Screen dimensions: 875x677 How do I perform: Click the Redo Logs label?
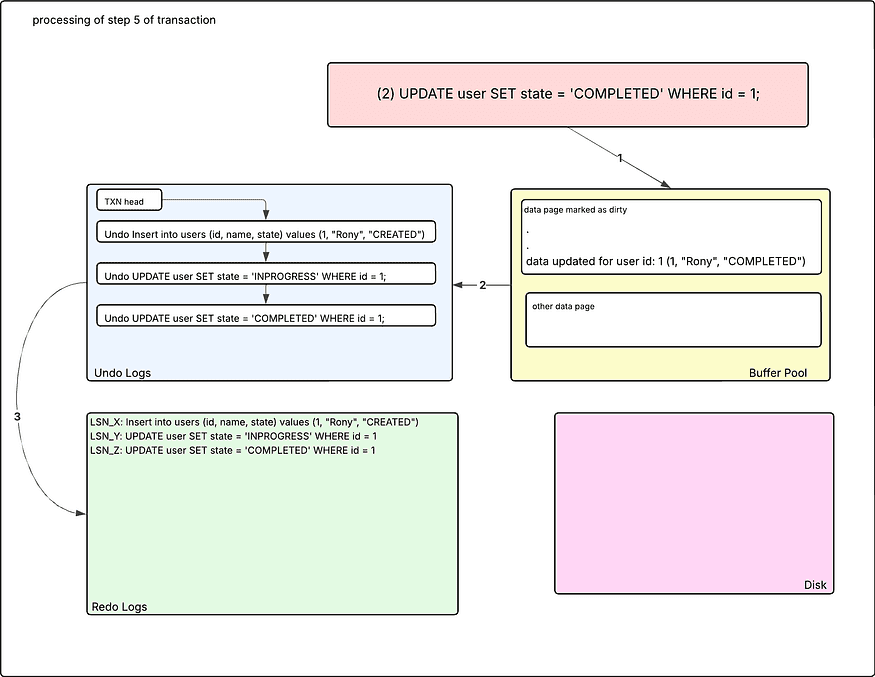119,607
